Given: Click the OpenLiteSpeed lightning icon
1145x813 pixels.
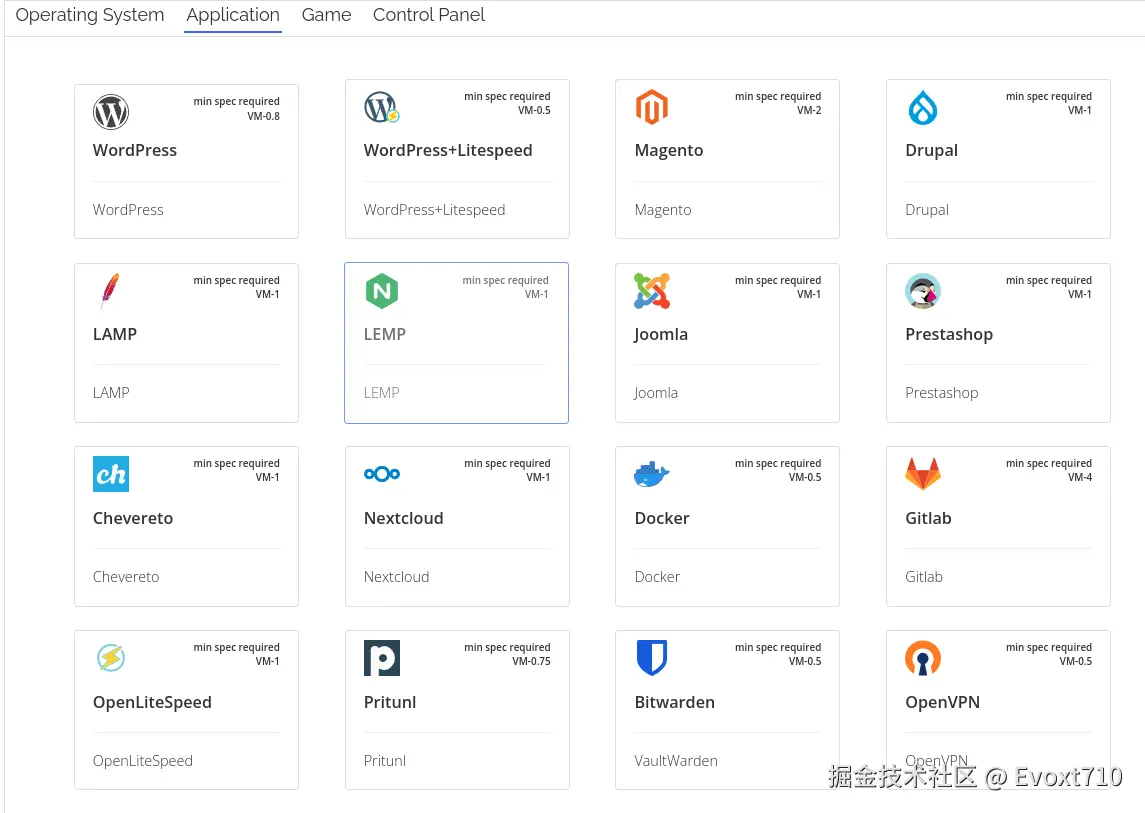Looking at the screenshot, I should tap(111, 657).
